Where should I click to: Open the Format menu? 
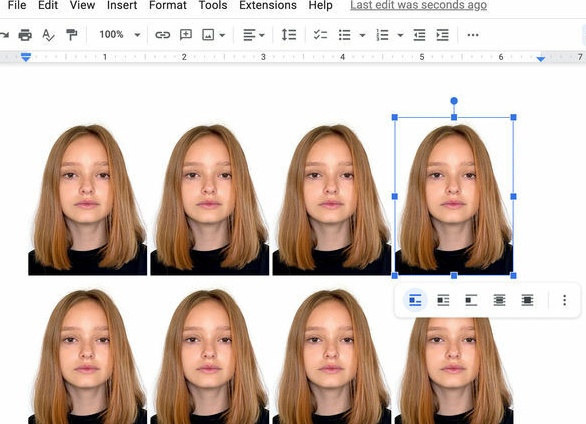168,5
